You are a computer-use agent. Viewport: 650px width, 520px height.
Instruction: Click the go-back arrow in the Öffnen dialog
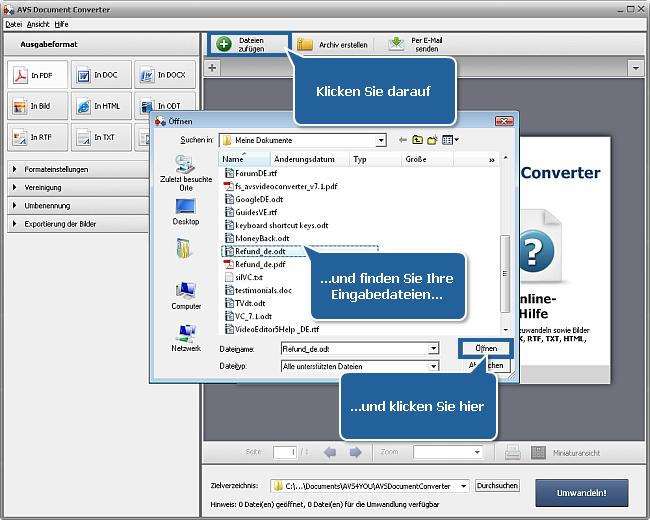[x=403, y=140]
